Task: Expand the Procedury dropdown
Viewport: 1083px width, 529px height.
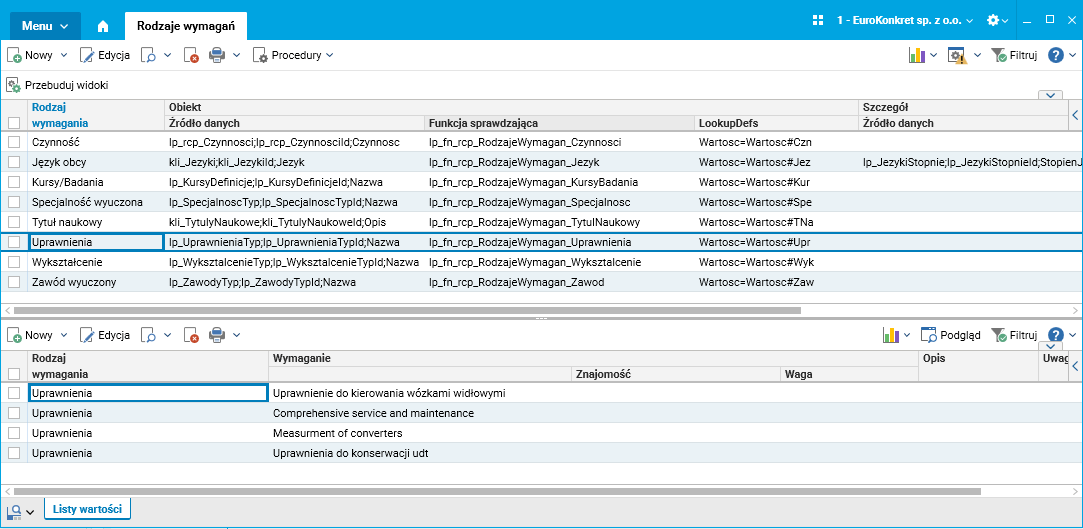Action: (293, 56)
